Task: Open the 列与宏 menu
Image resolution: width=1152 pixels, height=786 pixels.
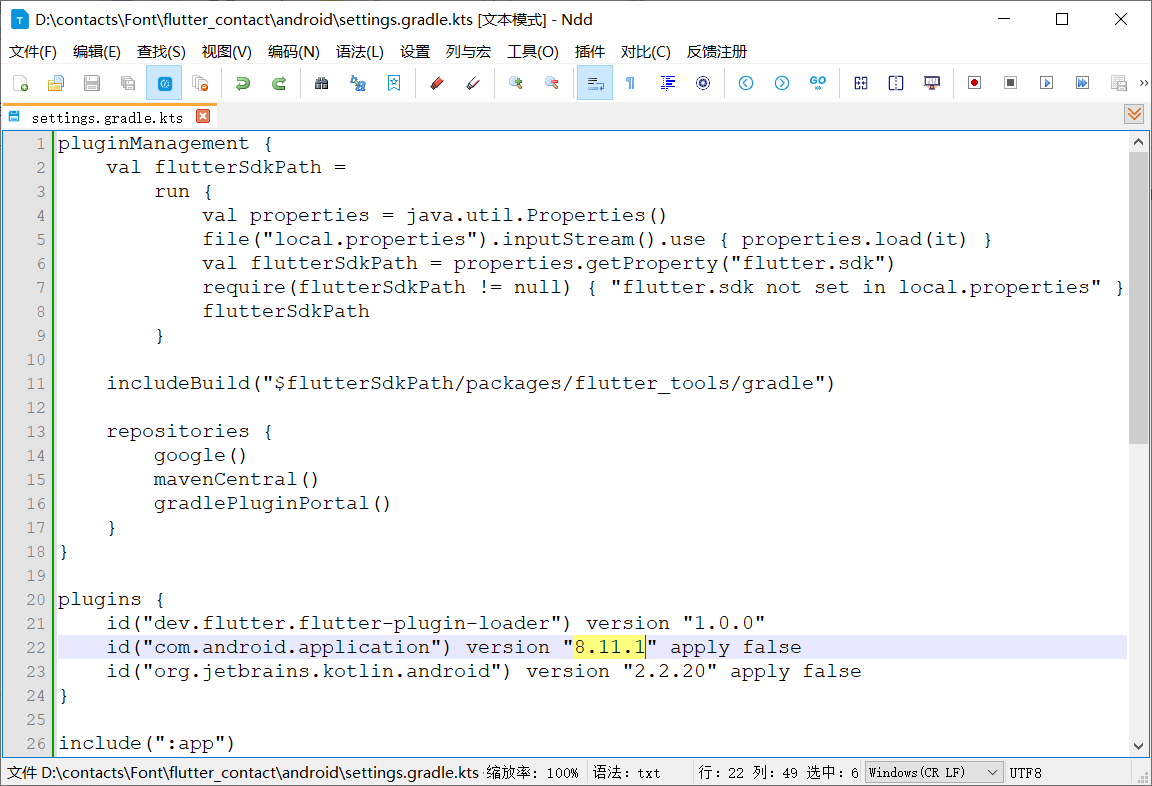Action: [x=468, y=51]
